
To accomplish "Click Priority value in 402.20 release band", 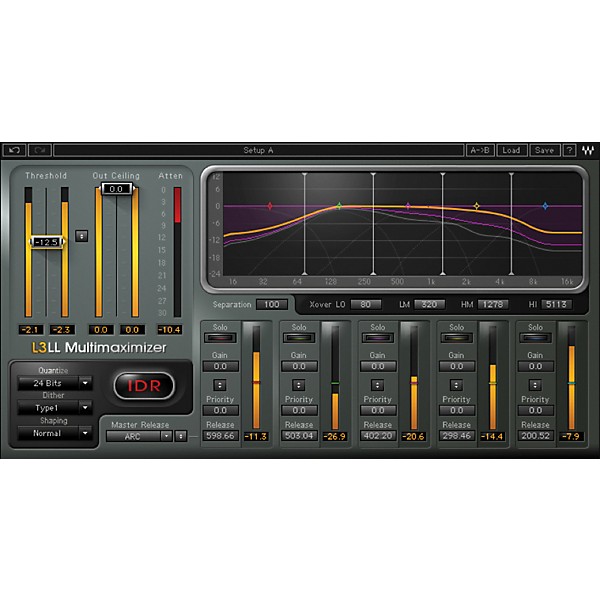I will pyautogui.click(x=378, y=410).
